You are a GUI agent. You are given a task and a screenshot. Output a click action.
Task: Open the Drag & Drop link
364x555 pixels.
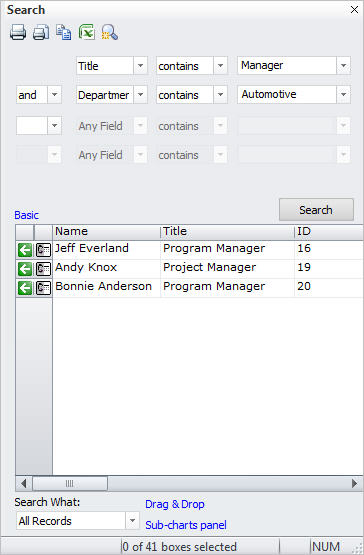(x=175, y=504)
